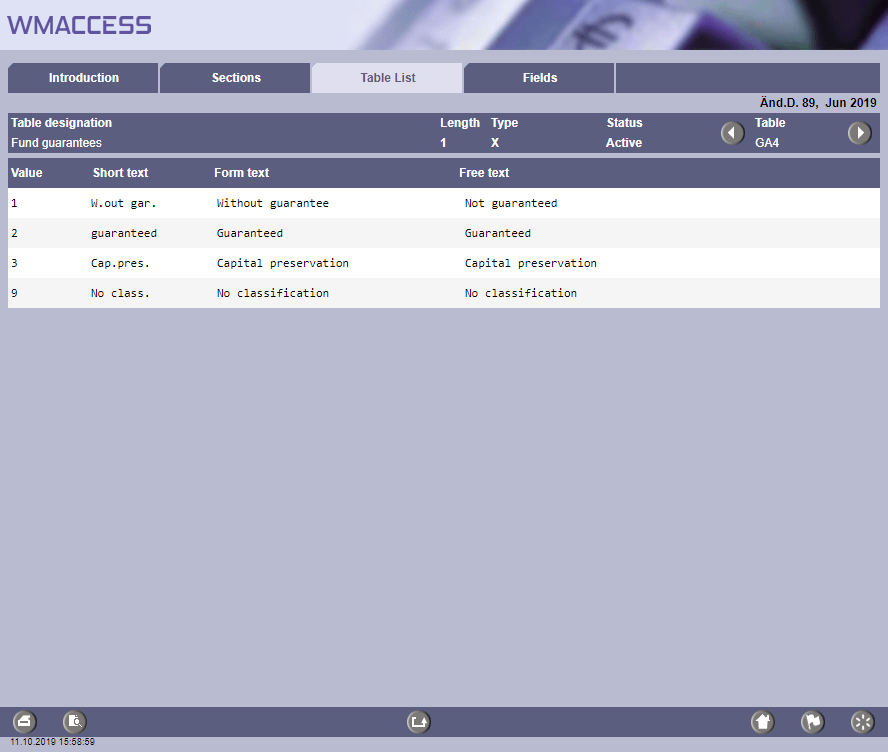Open the Sections tab

click(x=236, y=78)
